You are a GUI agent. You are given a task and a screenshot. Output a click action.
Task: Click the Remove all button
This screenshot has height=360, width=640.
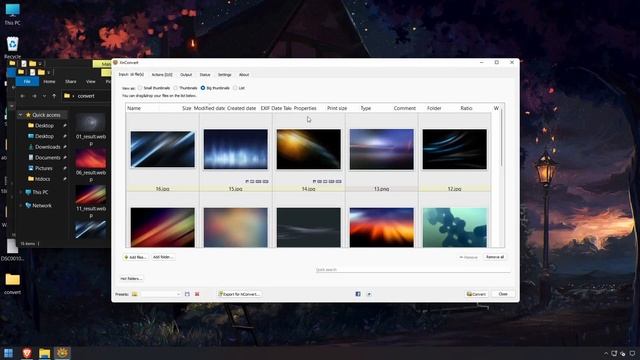point(495,257)
